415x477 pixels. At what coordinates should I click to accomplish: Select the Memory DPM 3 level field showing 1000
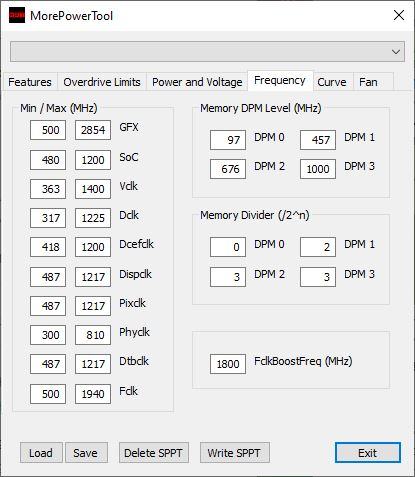(x=318, y=169)
